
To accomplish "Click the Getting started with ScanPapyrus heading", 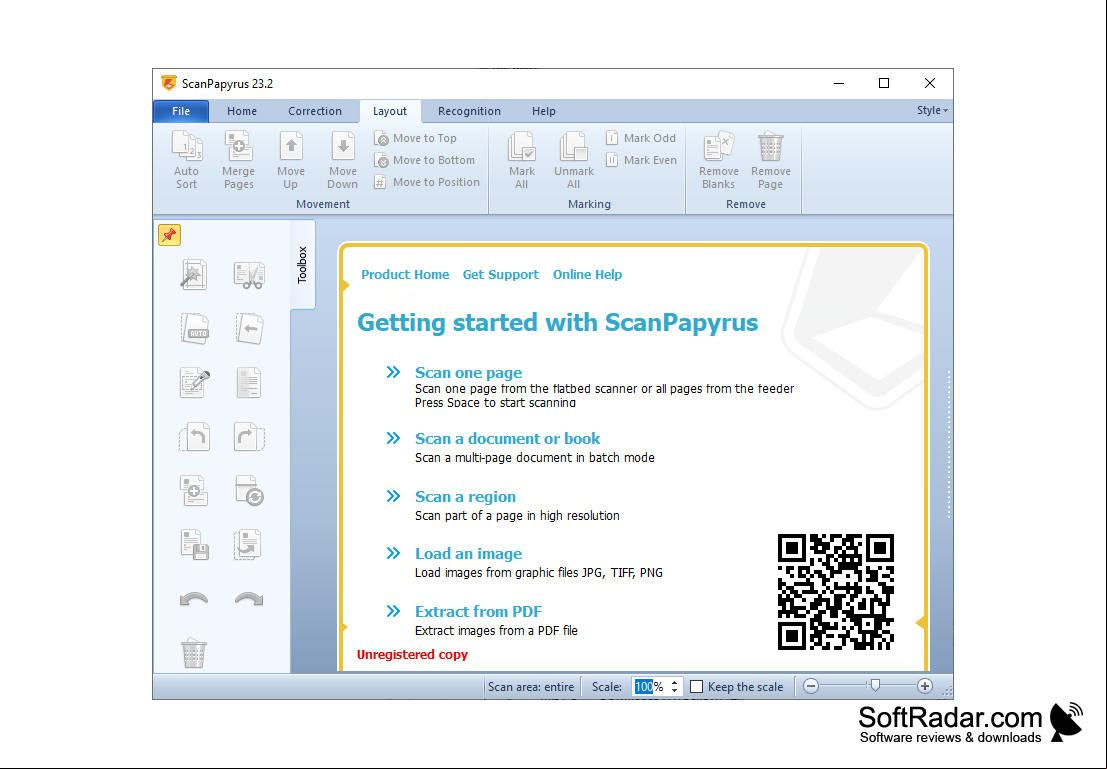I will [x=558, y=323].
